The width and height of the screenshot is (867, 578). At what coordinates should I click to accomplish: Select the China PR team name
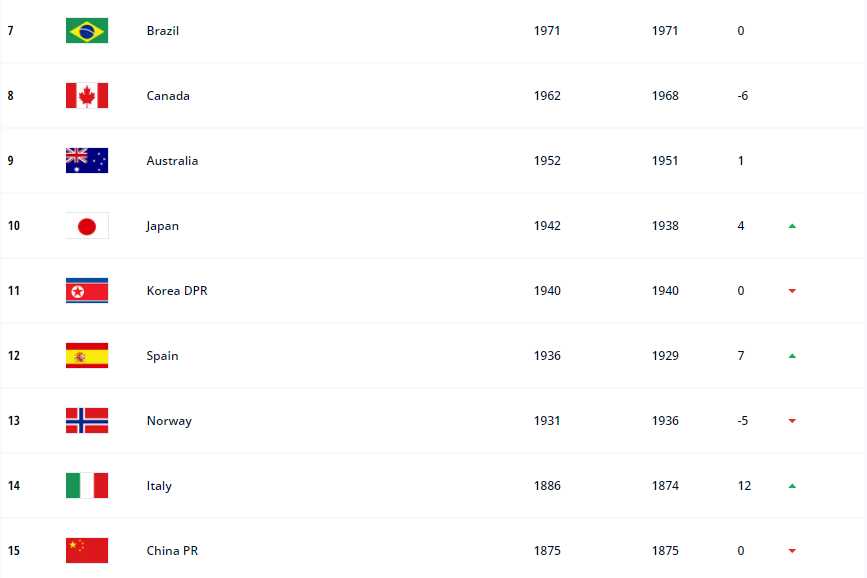(172, 551)
